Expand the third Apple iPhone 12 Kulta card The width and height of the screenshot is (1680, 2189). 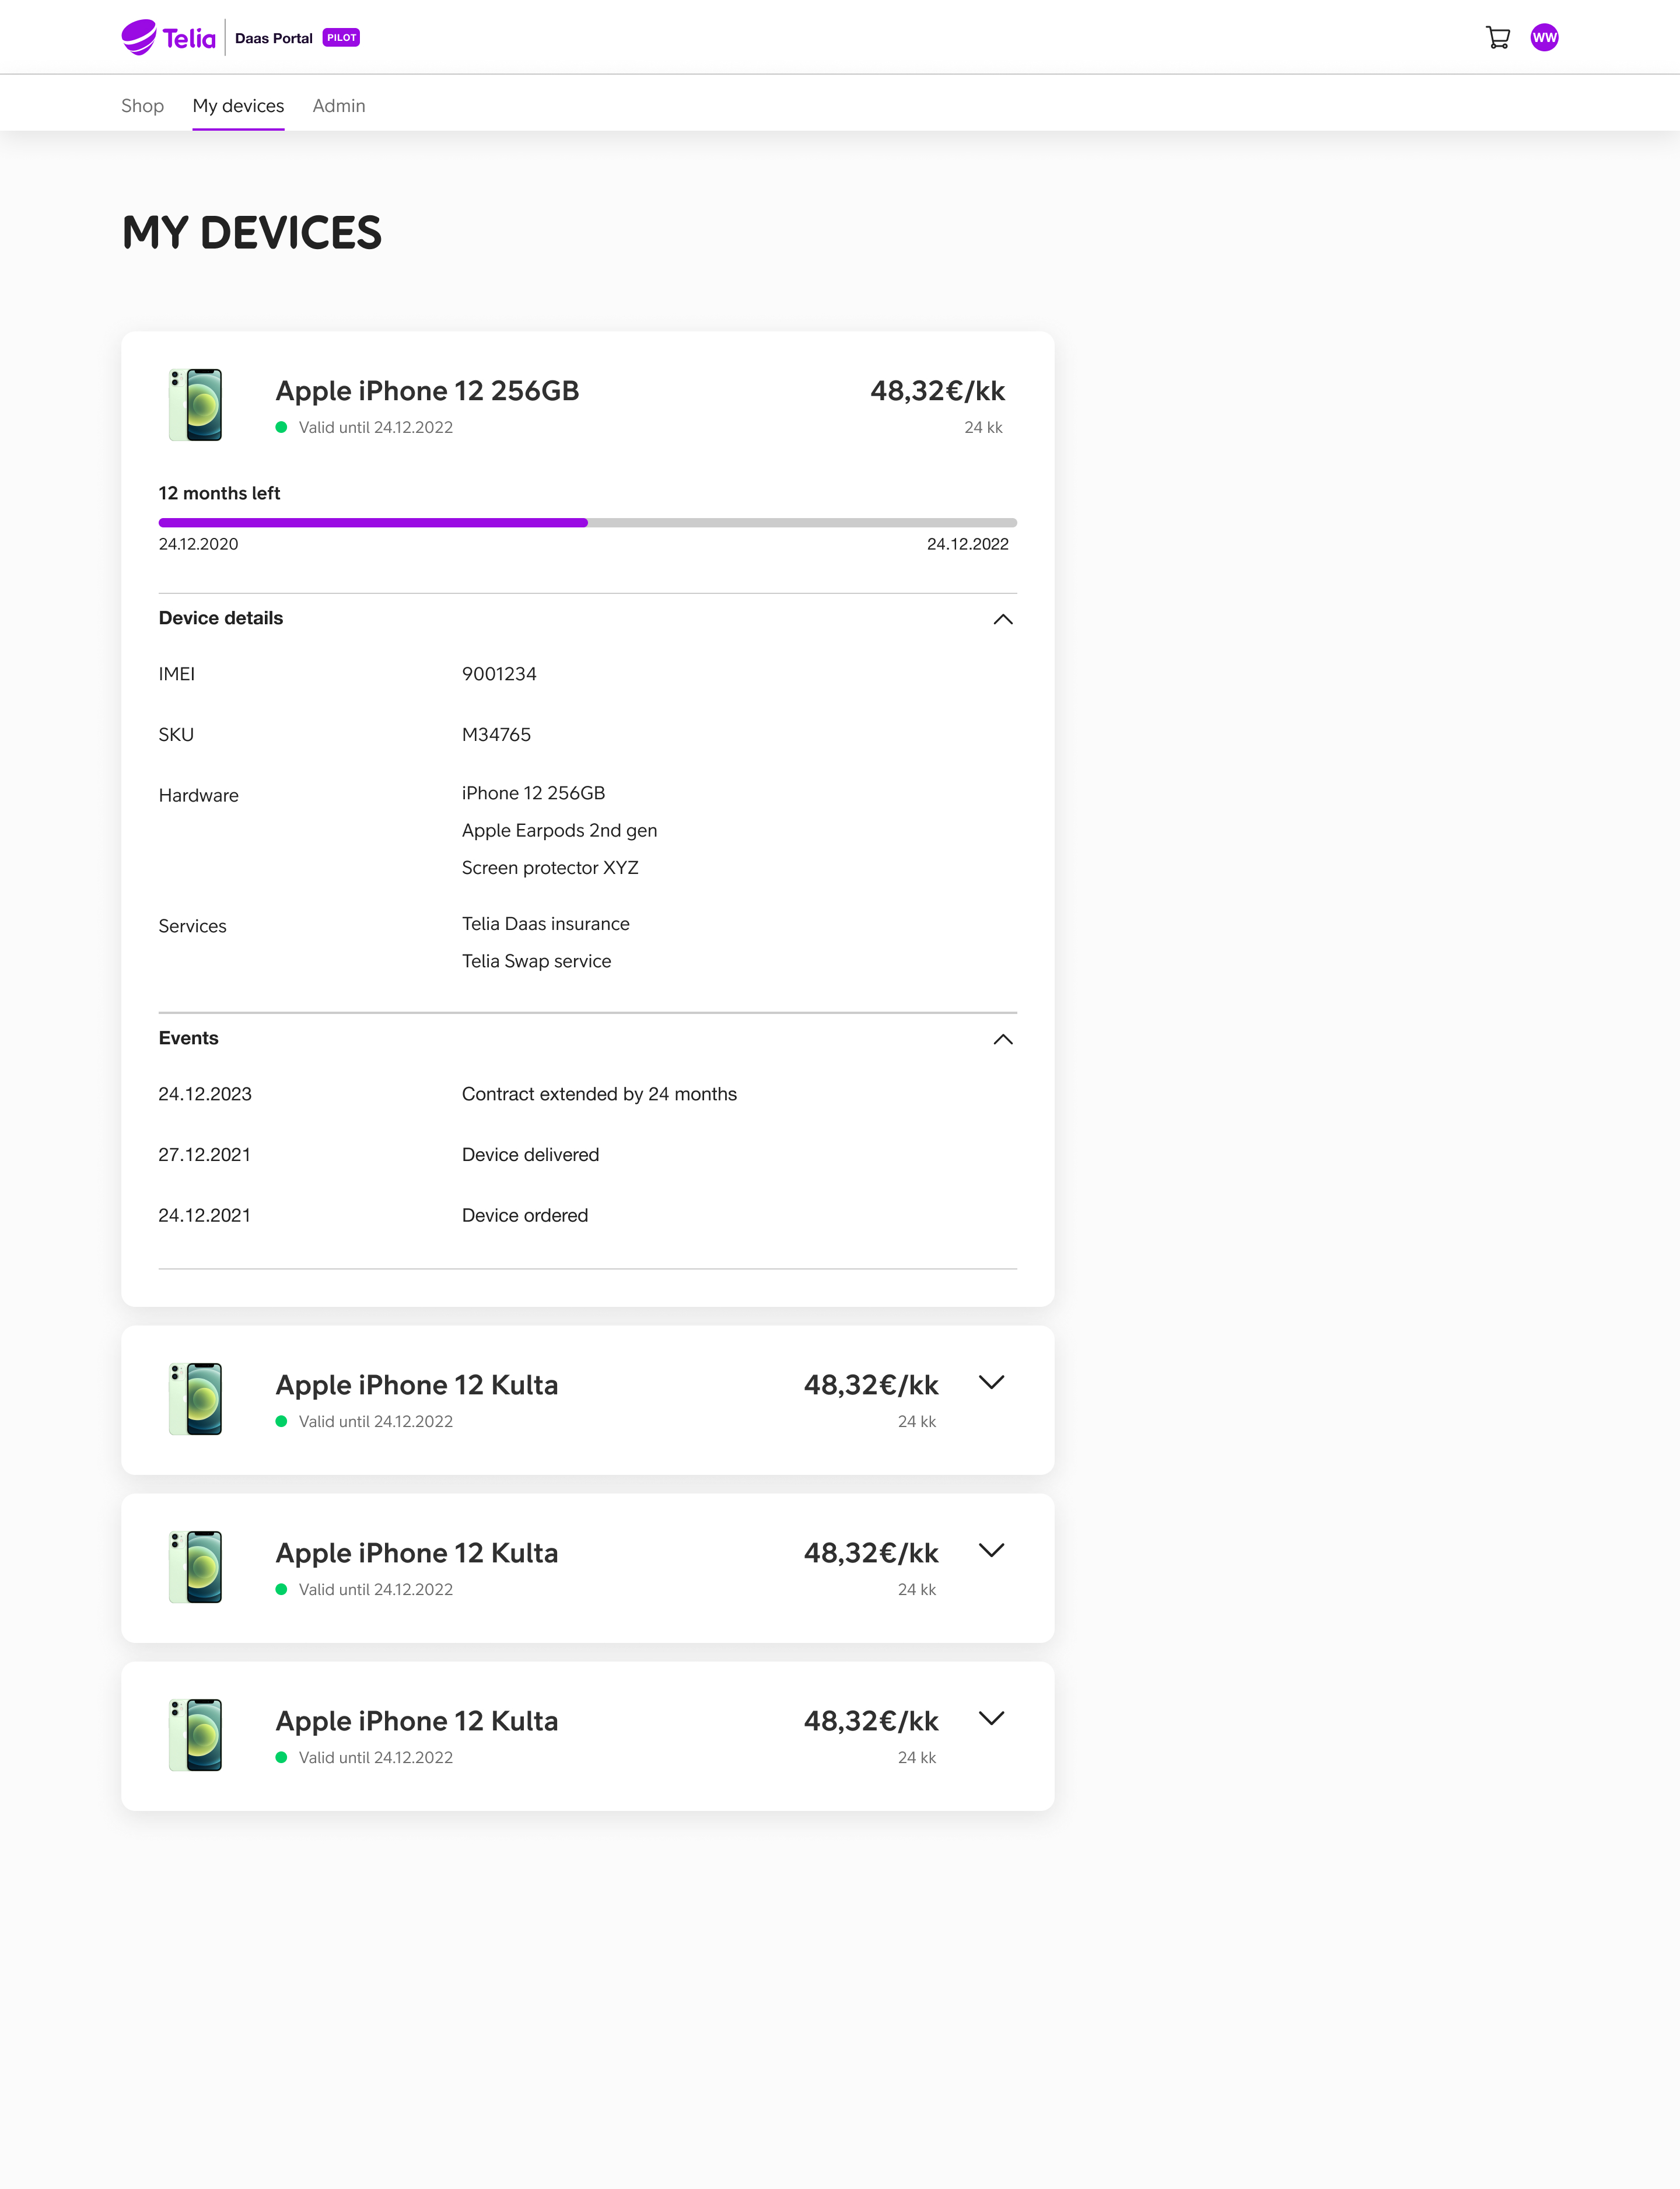point(991,1718)
